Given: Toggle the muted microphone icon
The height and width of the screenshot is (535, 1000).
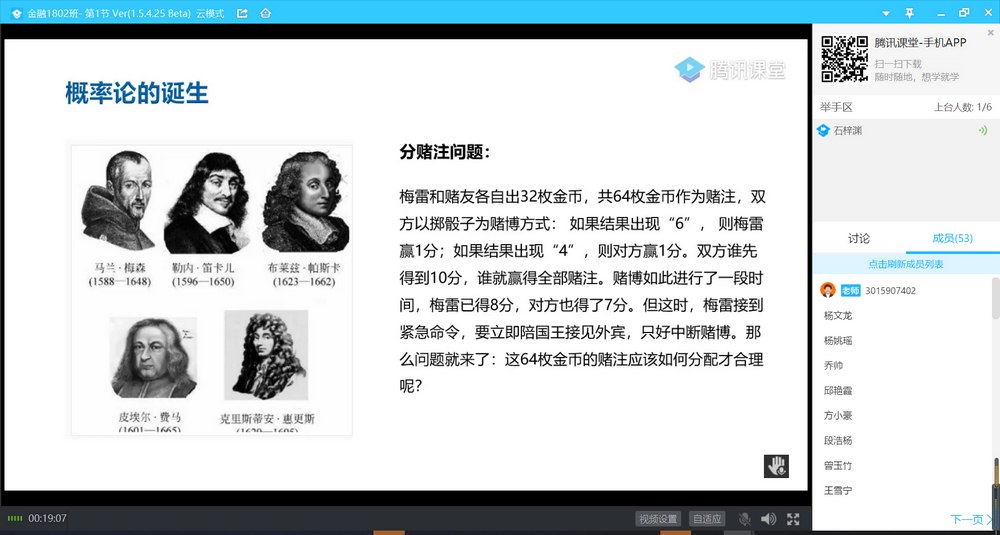Looking at the screenshot, I should click(744, 519).
